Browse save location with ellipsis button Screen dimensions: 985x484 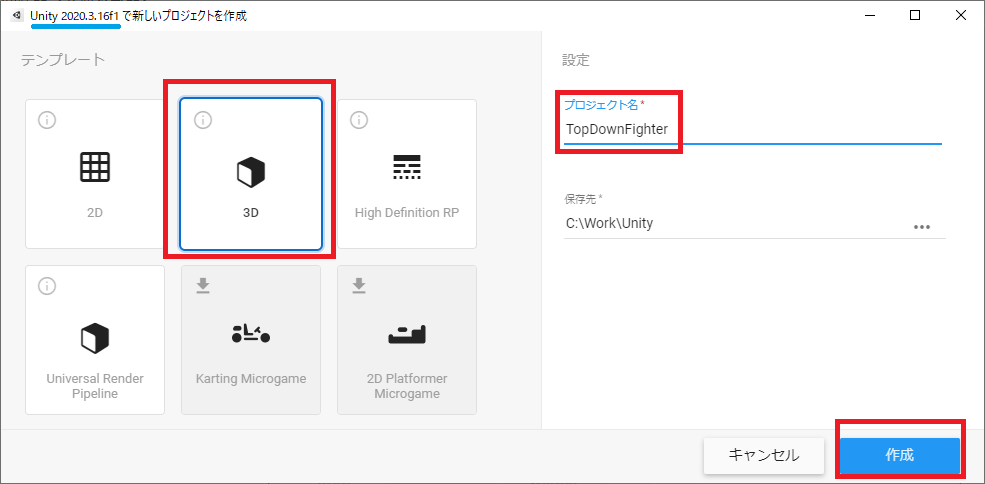(x=922, y=227)
